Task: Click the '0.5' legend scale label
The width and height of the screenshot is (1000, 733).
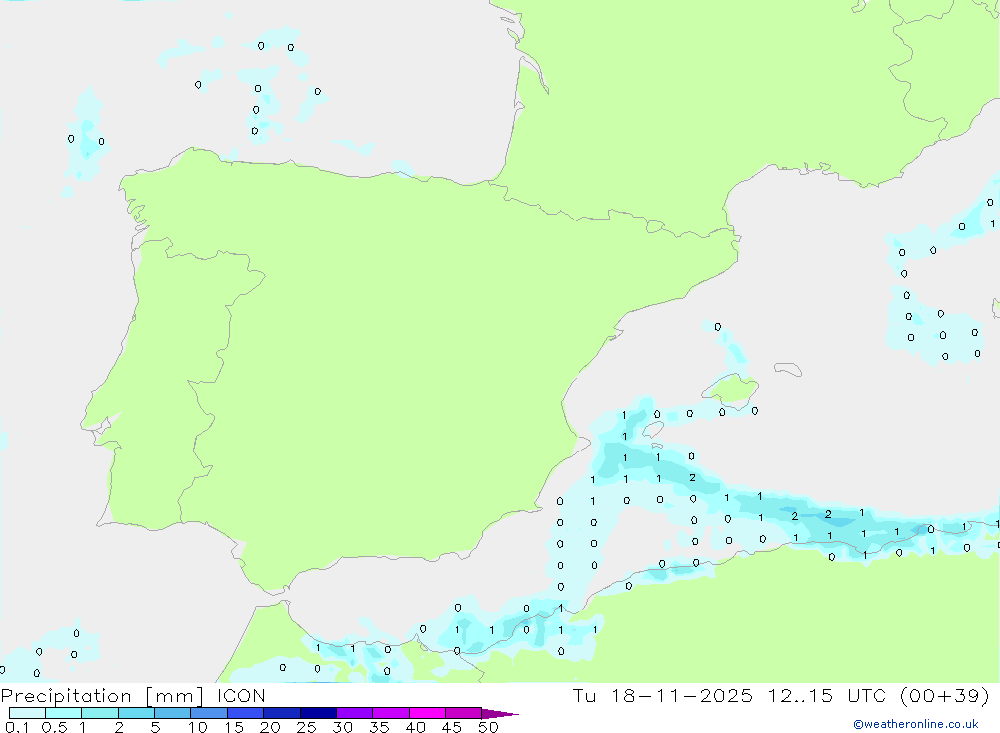Action: (x=54, y=727)
